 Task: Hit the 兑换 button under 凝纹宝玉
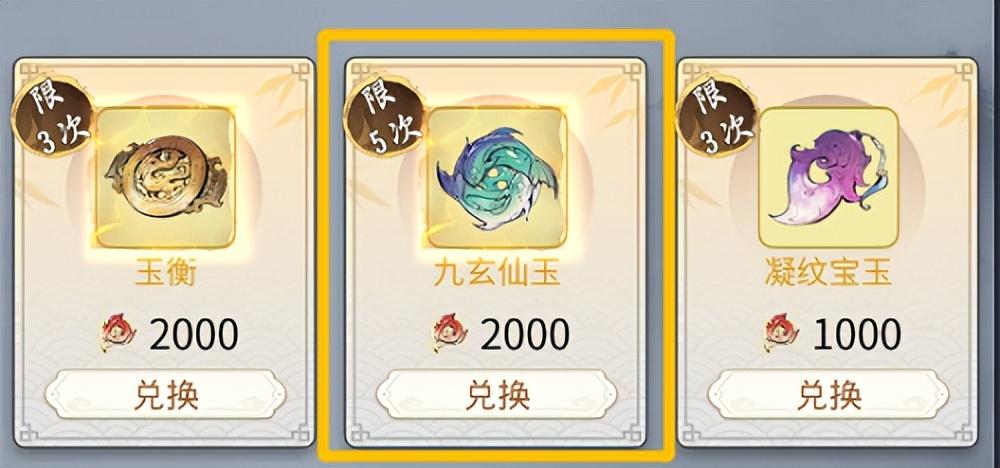tap(828, 394)
